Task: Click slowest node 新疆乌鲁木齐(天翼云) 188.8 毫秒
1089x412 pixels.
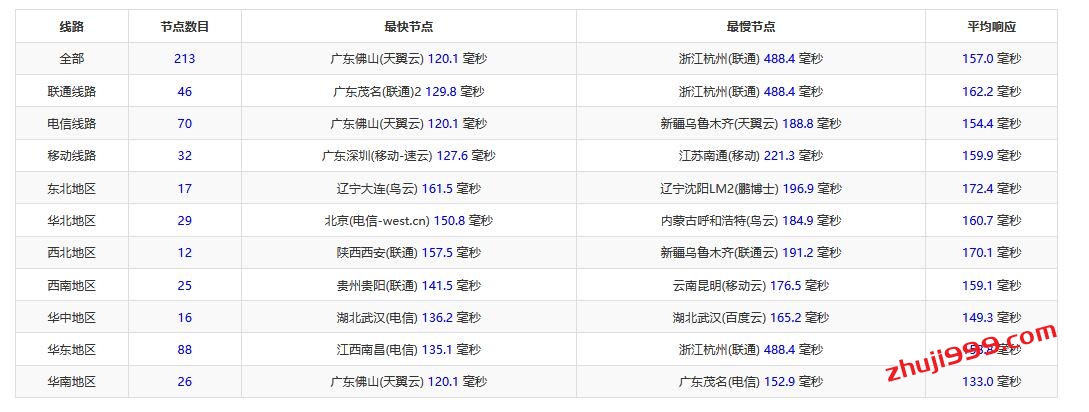Action: [x=751, y=124]
